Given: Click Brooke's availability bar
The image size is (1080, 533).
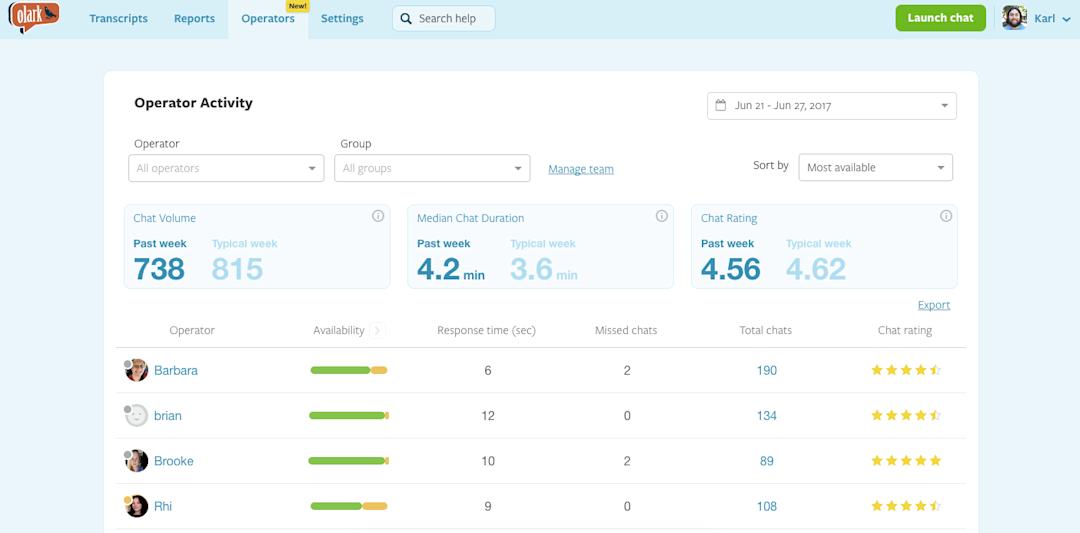Looking at the screenshot, I should point(349,461).
